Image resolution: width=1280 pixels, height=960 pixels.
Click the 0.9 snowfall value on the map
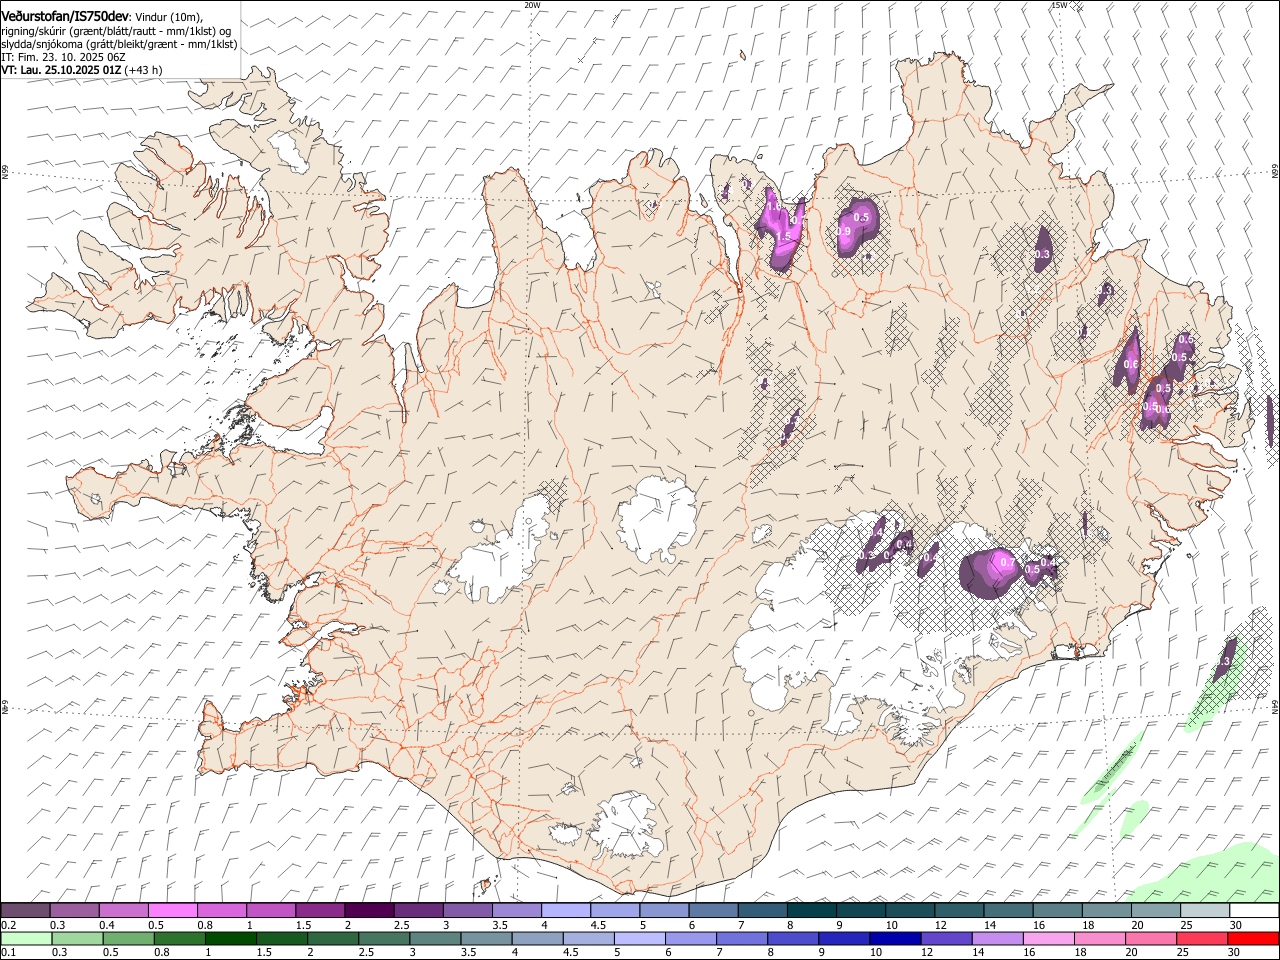[x=843, y=232]
